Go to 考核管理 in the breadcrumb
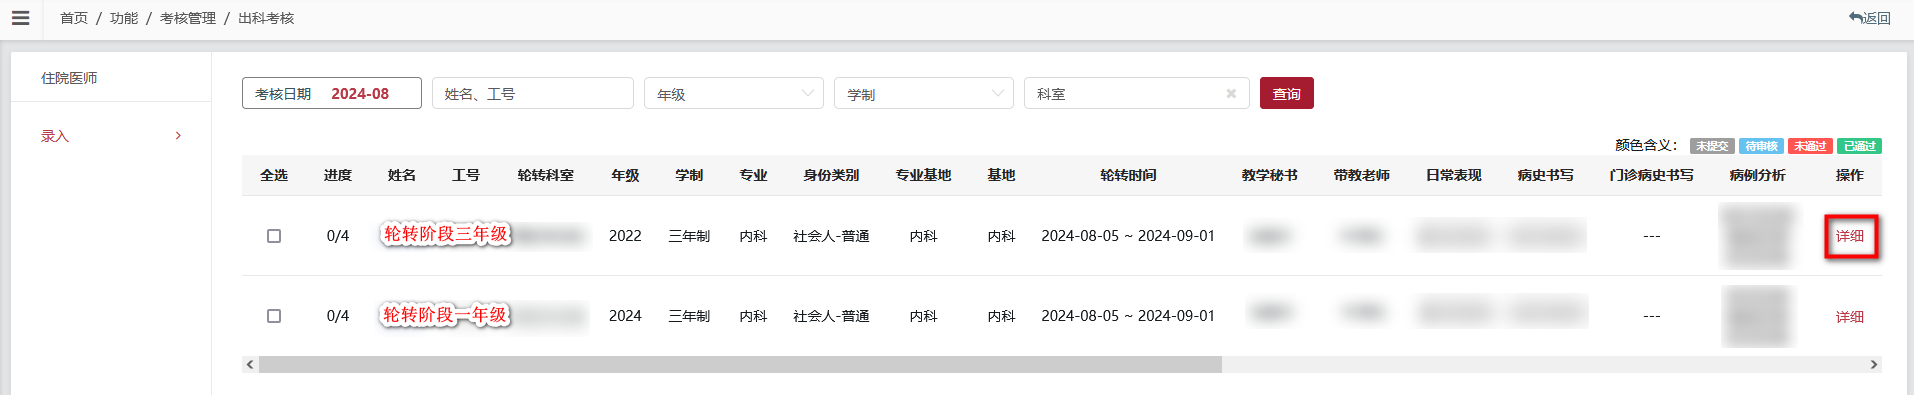 (x=188, y=18)
